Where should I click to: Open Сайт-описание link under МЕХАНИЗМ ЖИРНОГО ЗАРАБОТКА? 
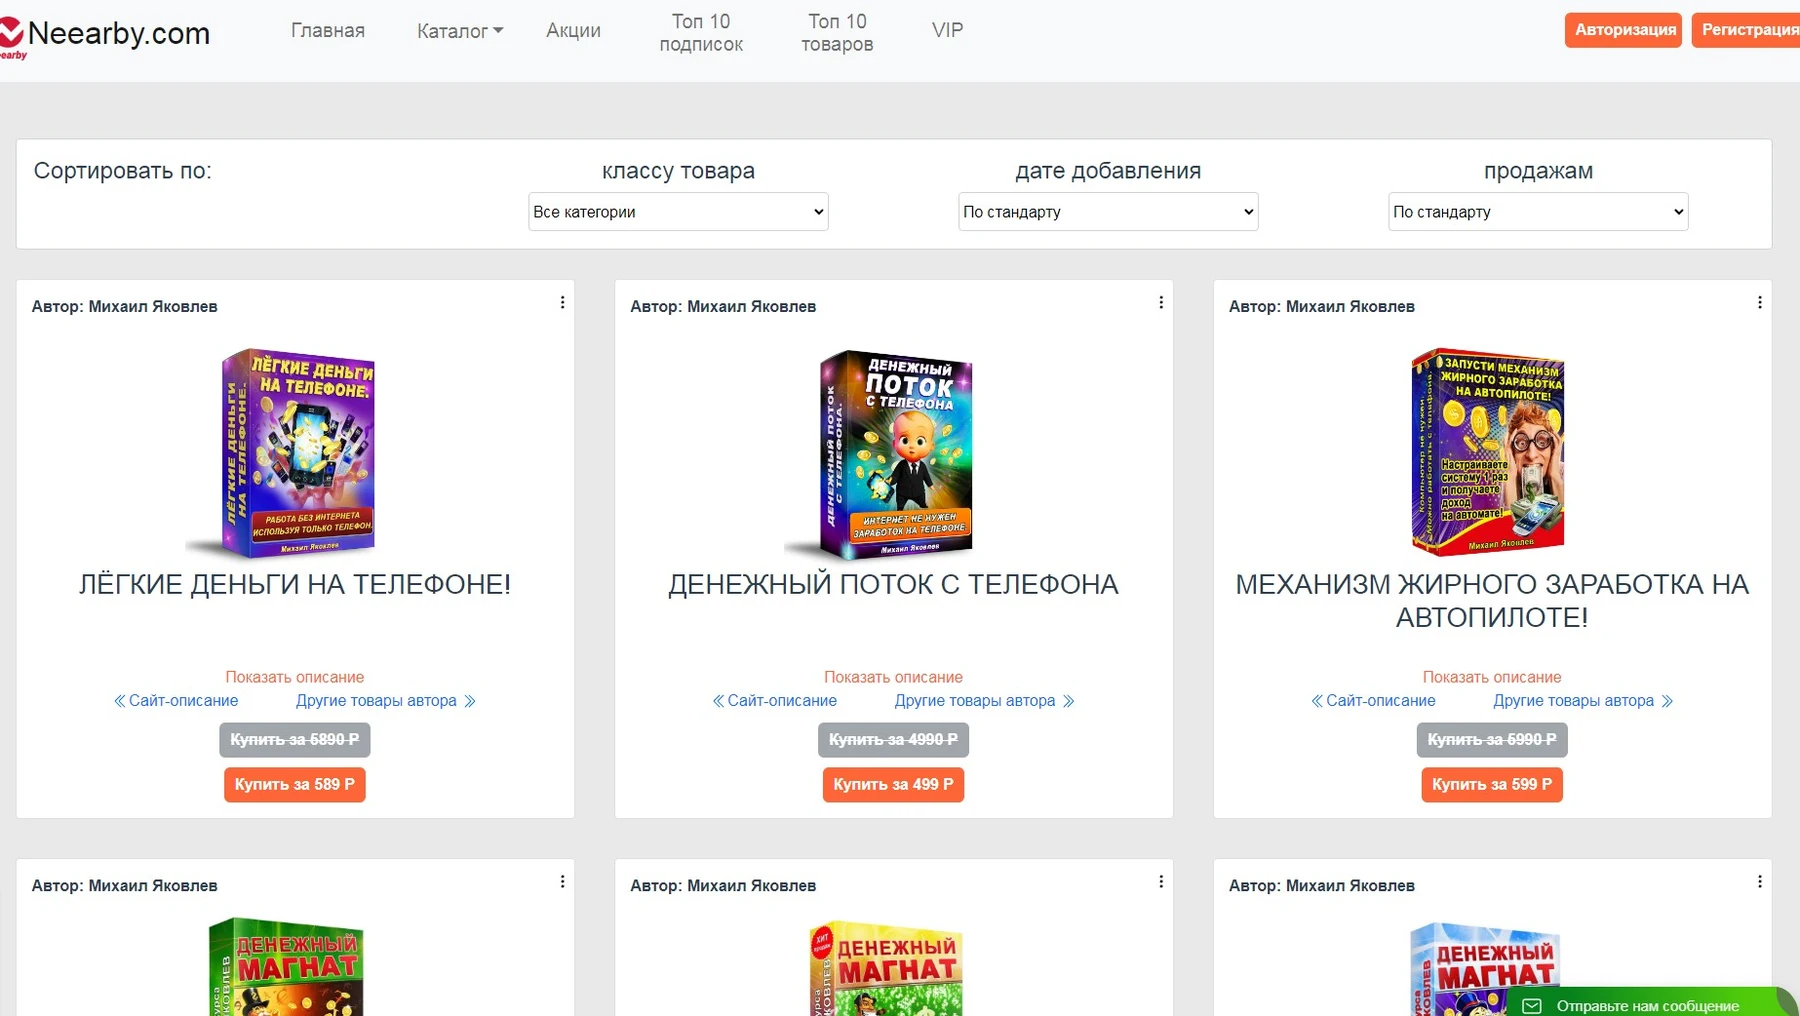[x=1373, y=701]
